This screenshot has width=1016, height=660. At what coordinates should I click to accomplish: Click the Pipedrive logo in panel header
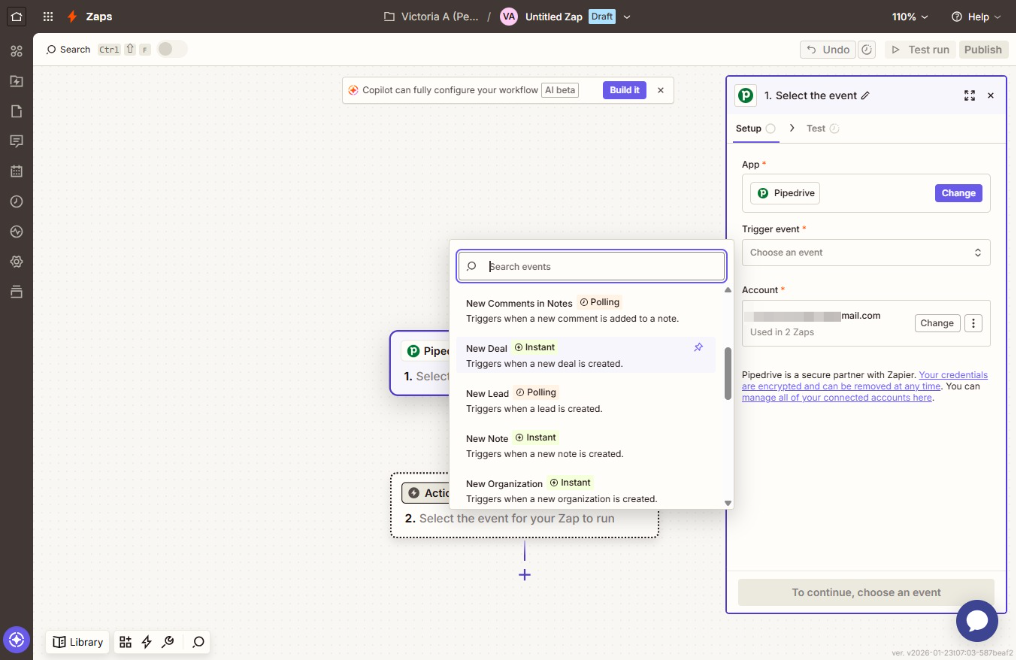pyautogui.click(x=746, y=96)
